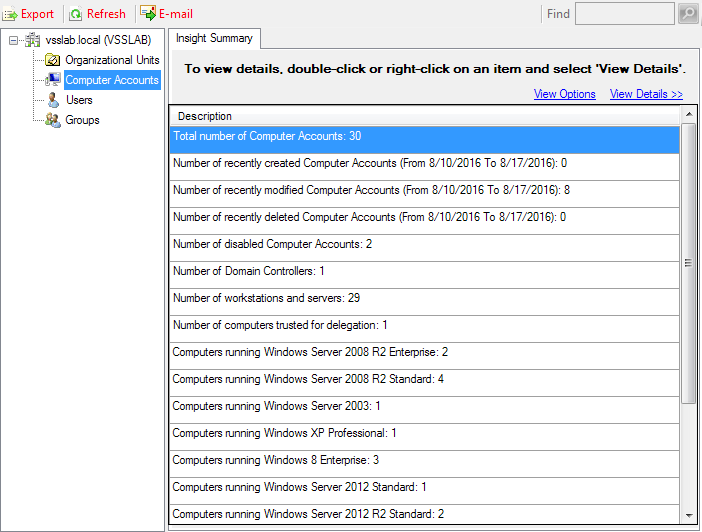Click inside the Find text field
Screen dimensions: 702x532
[x=625, y=13]
